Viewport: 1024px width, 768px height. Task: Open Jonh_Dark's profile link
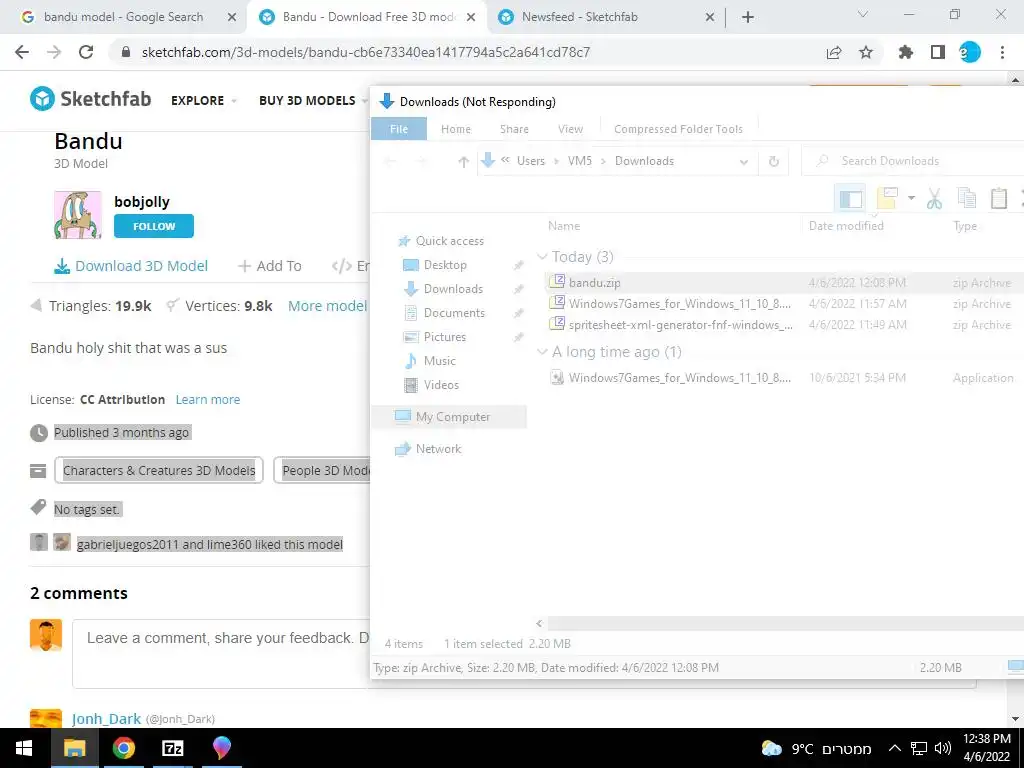(106, 719)
